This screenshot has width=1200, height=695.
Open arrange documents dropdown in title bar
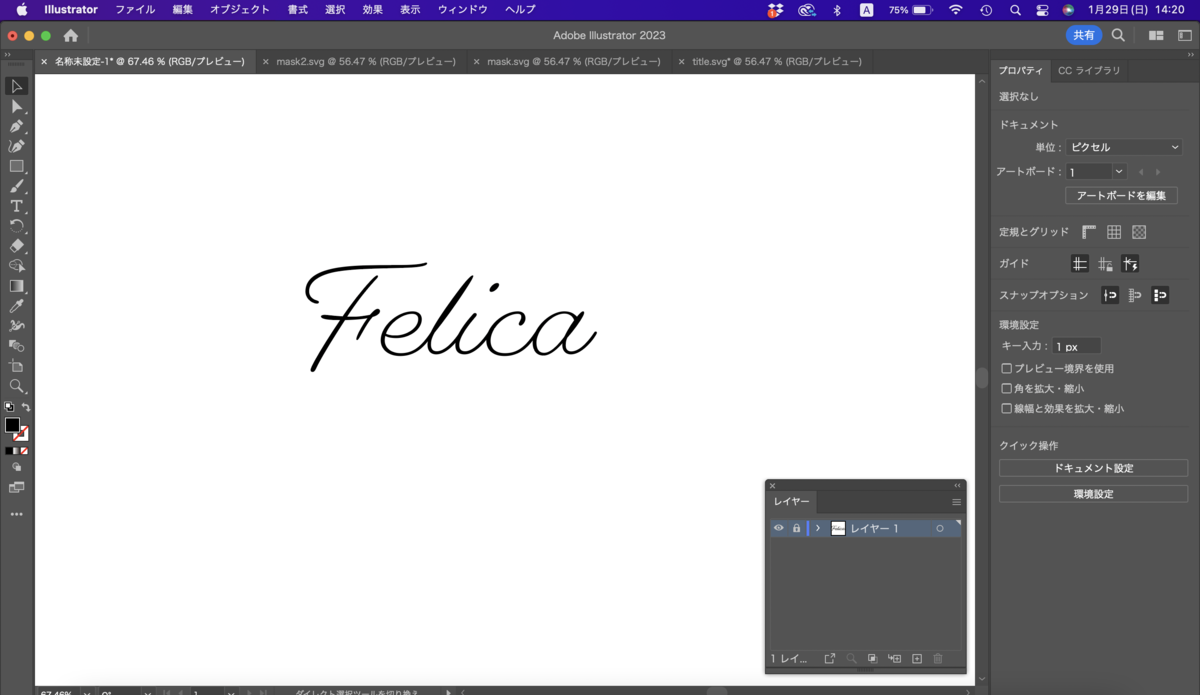click(1156, 36)
